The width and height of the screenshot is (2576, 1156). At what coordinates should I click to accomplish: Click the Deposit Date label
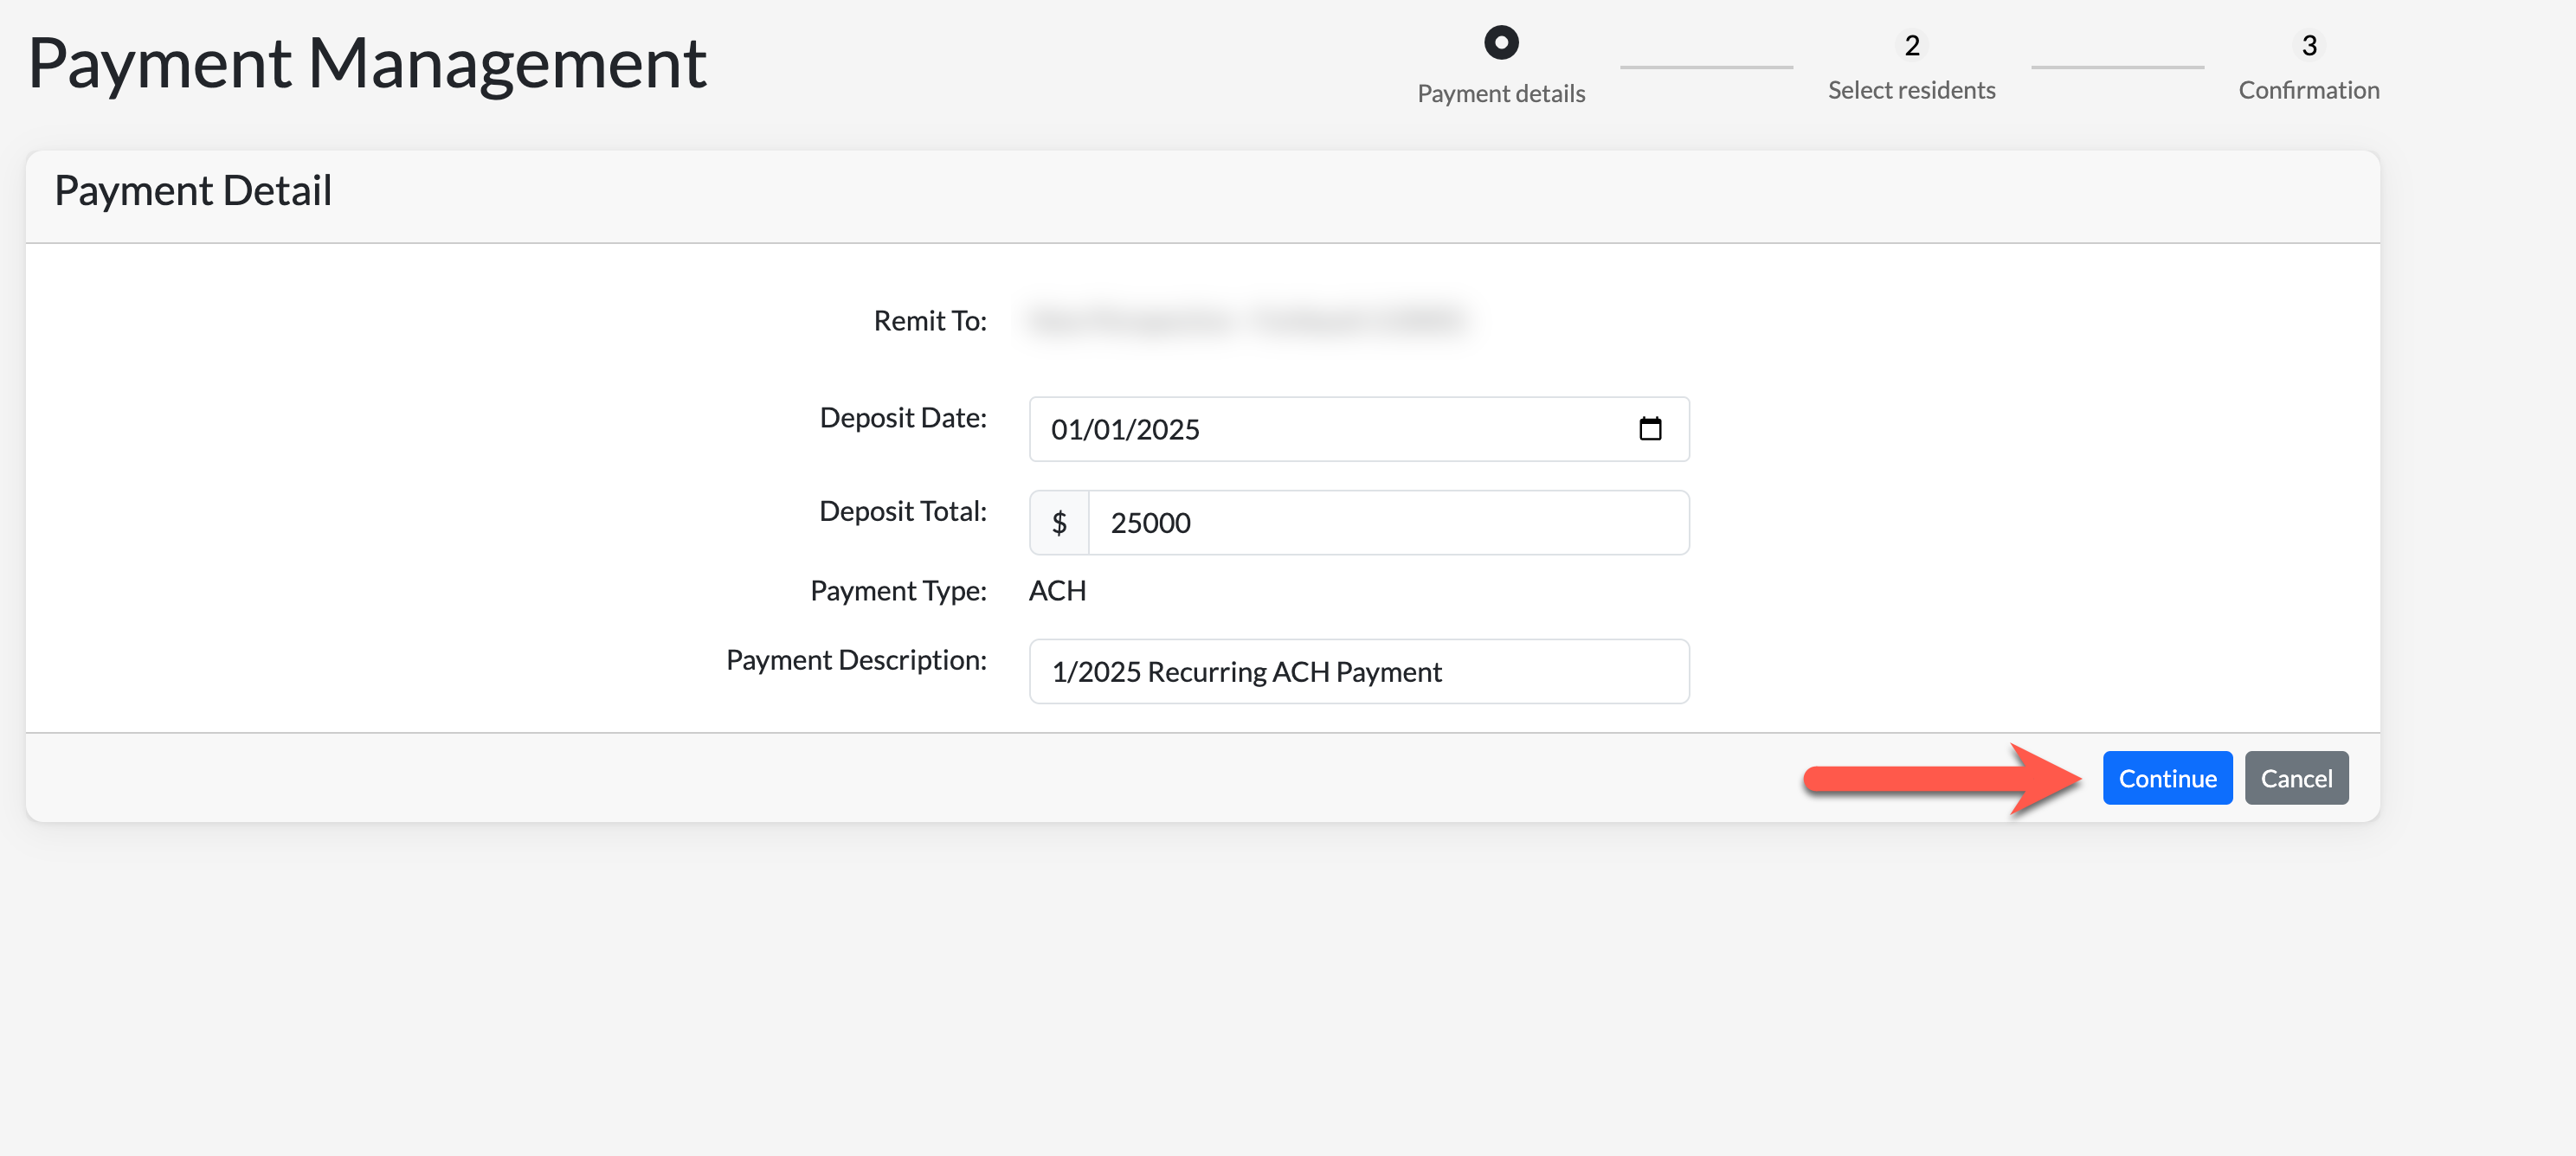902,418
